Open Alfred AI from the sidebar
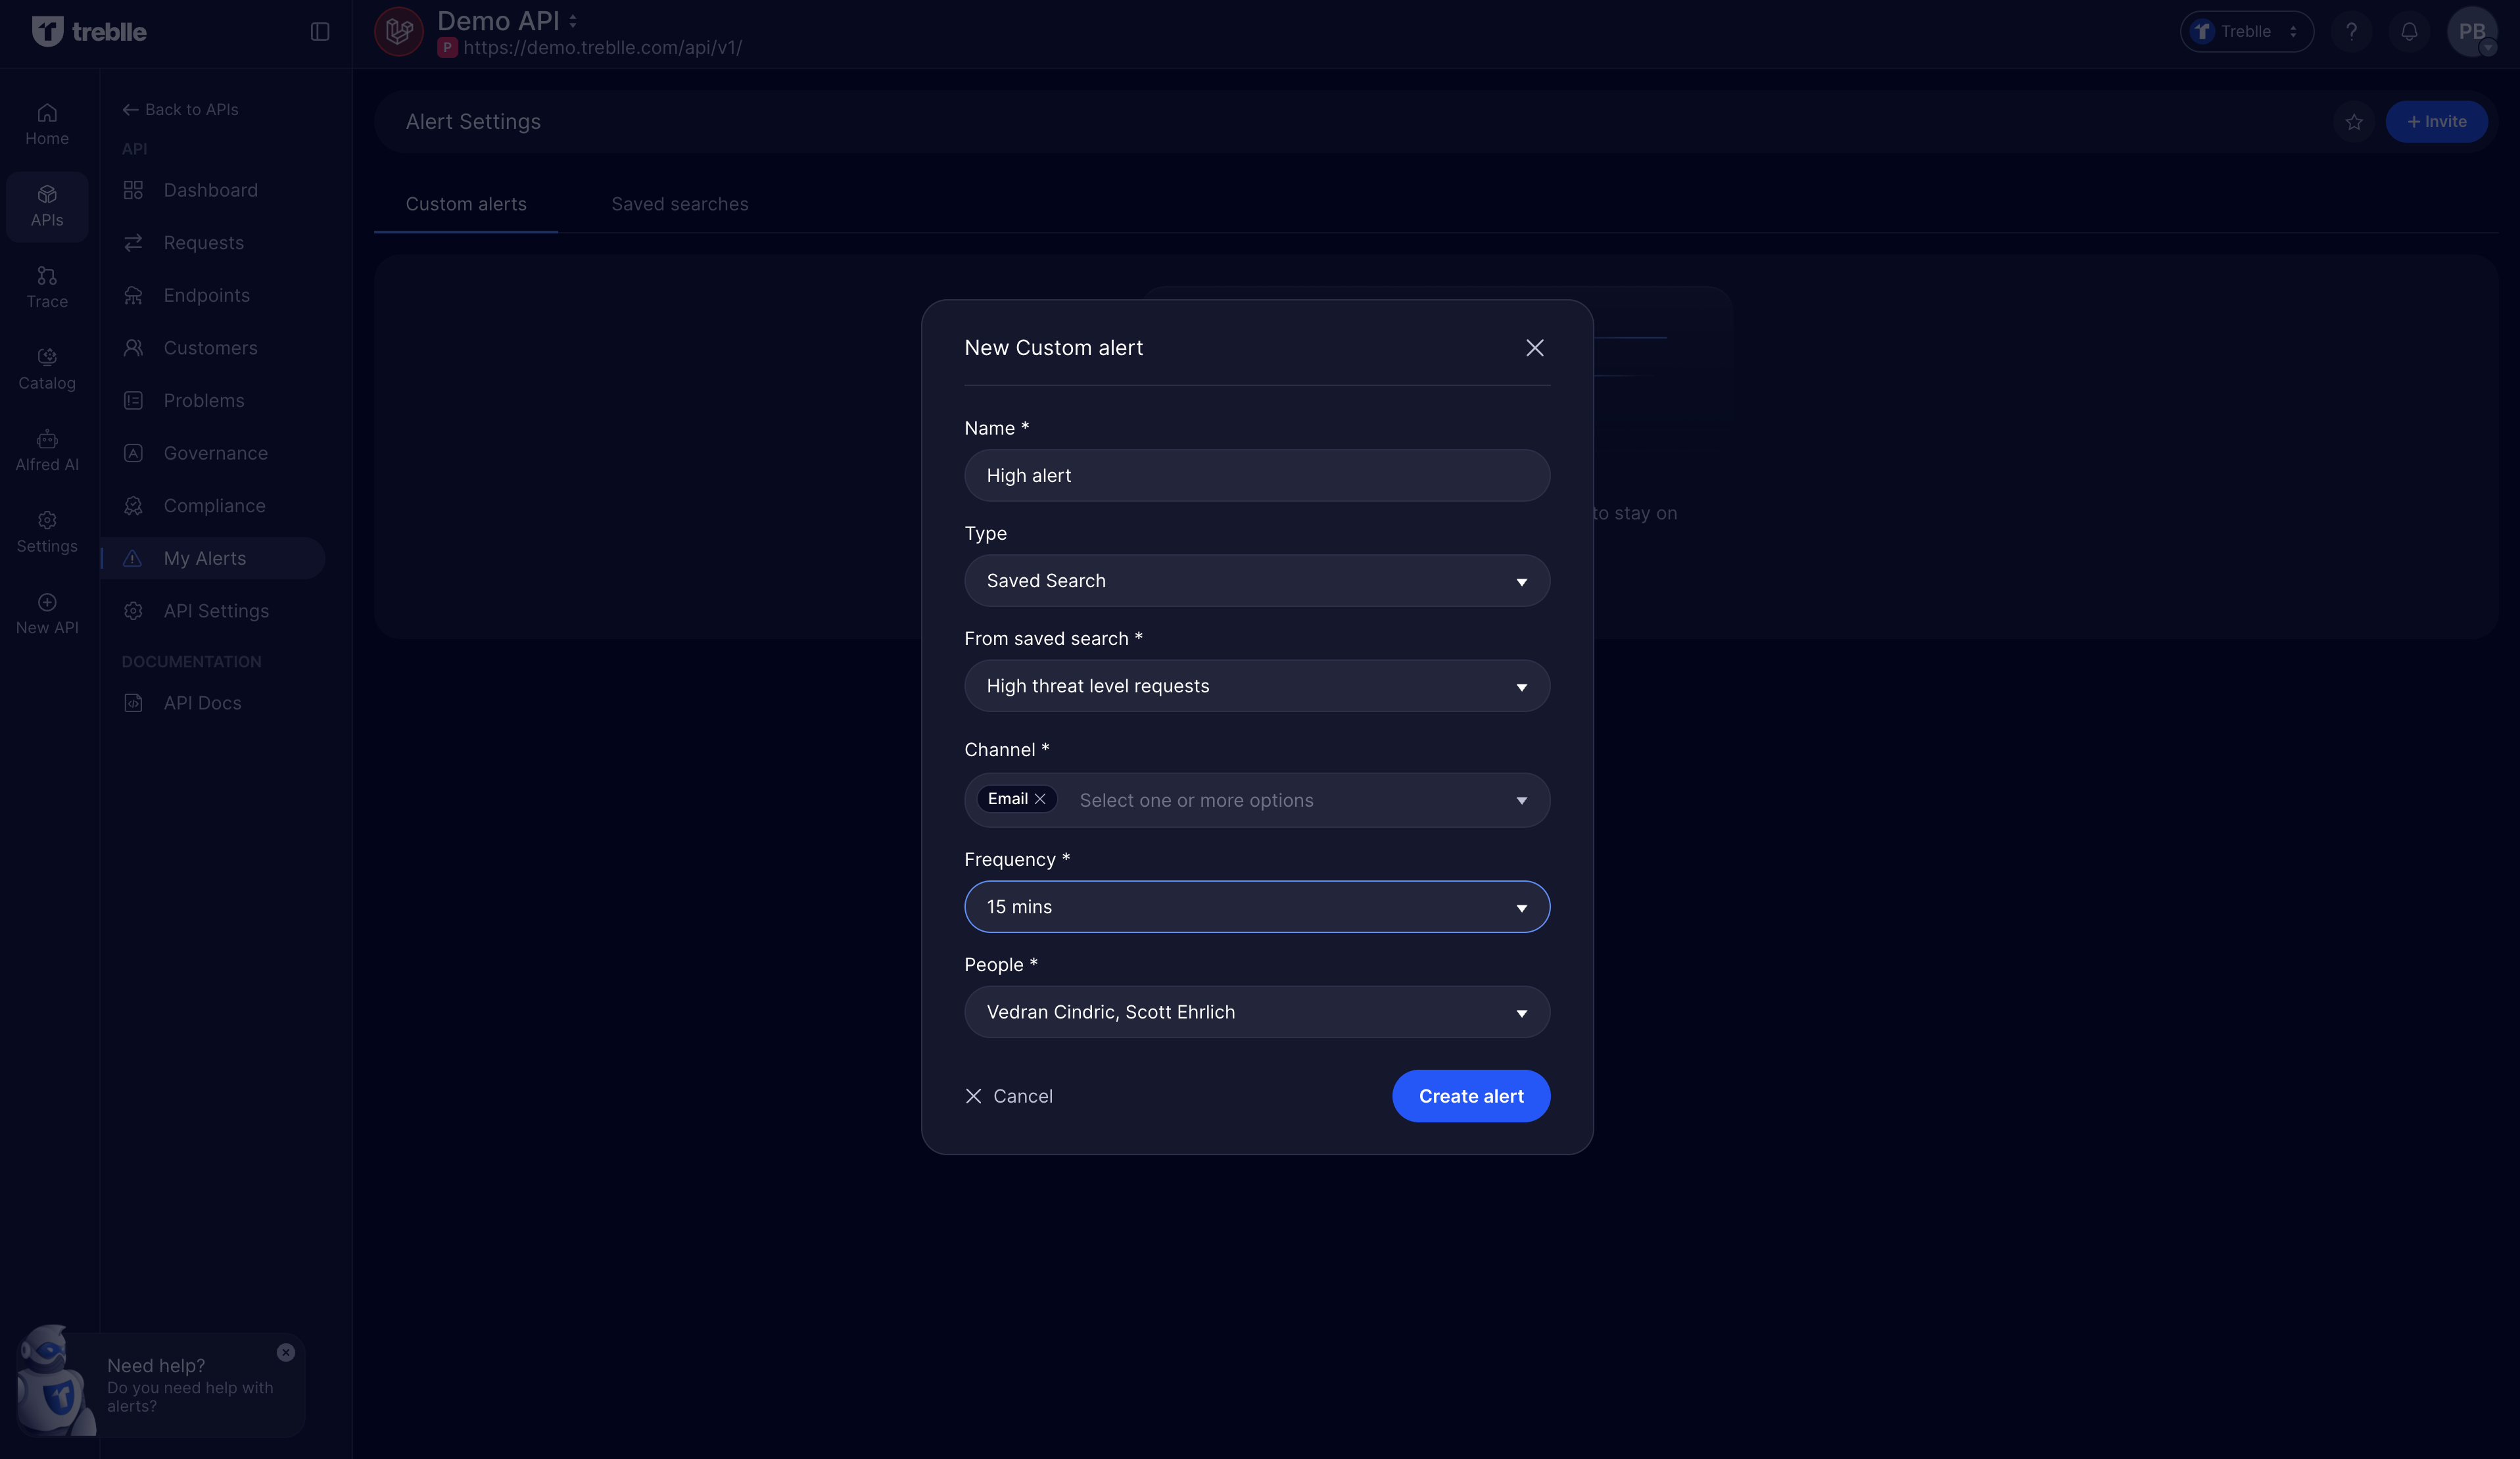The image size is (2520, 1459). pyautogui.click(x=46, y=448)
